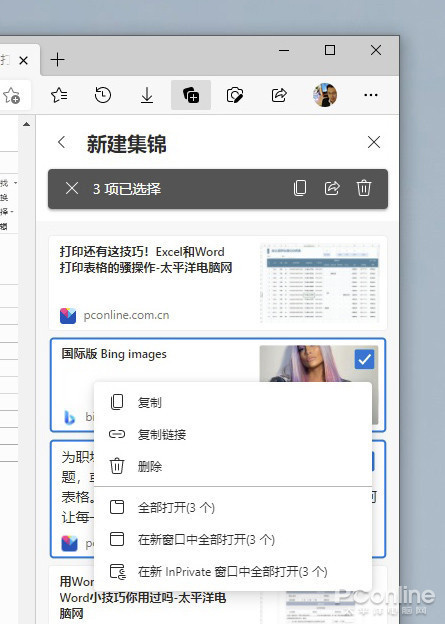445x624 pixels.
Task: Click the share icon in selection bar
Action: pos(332,188)
